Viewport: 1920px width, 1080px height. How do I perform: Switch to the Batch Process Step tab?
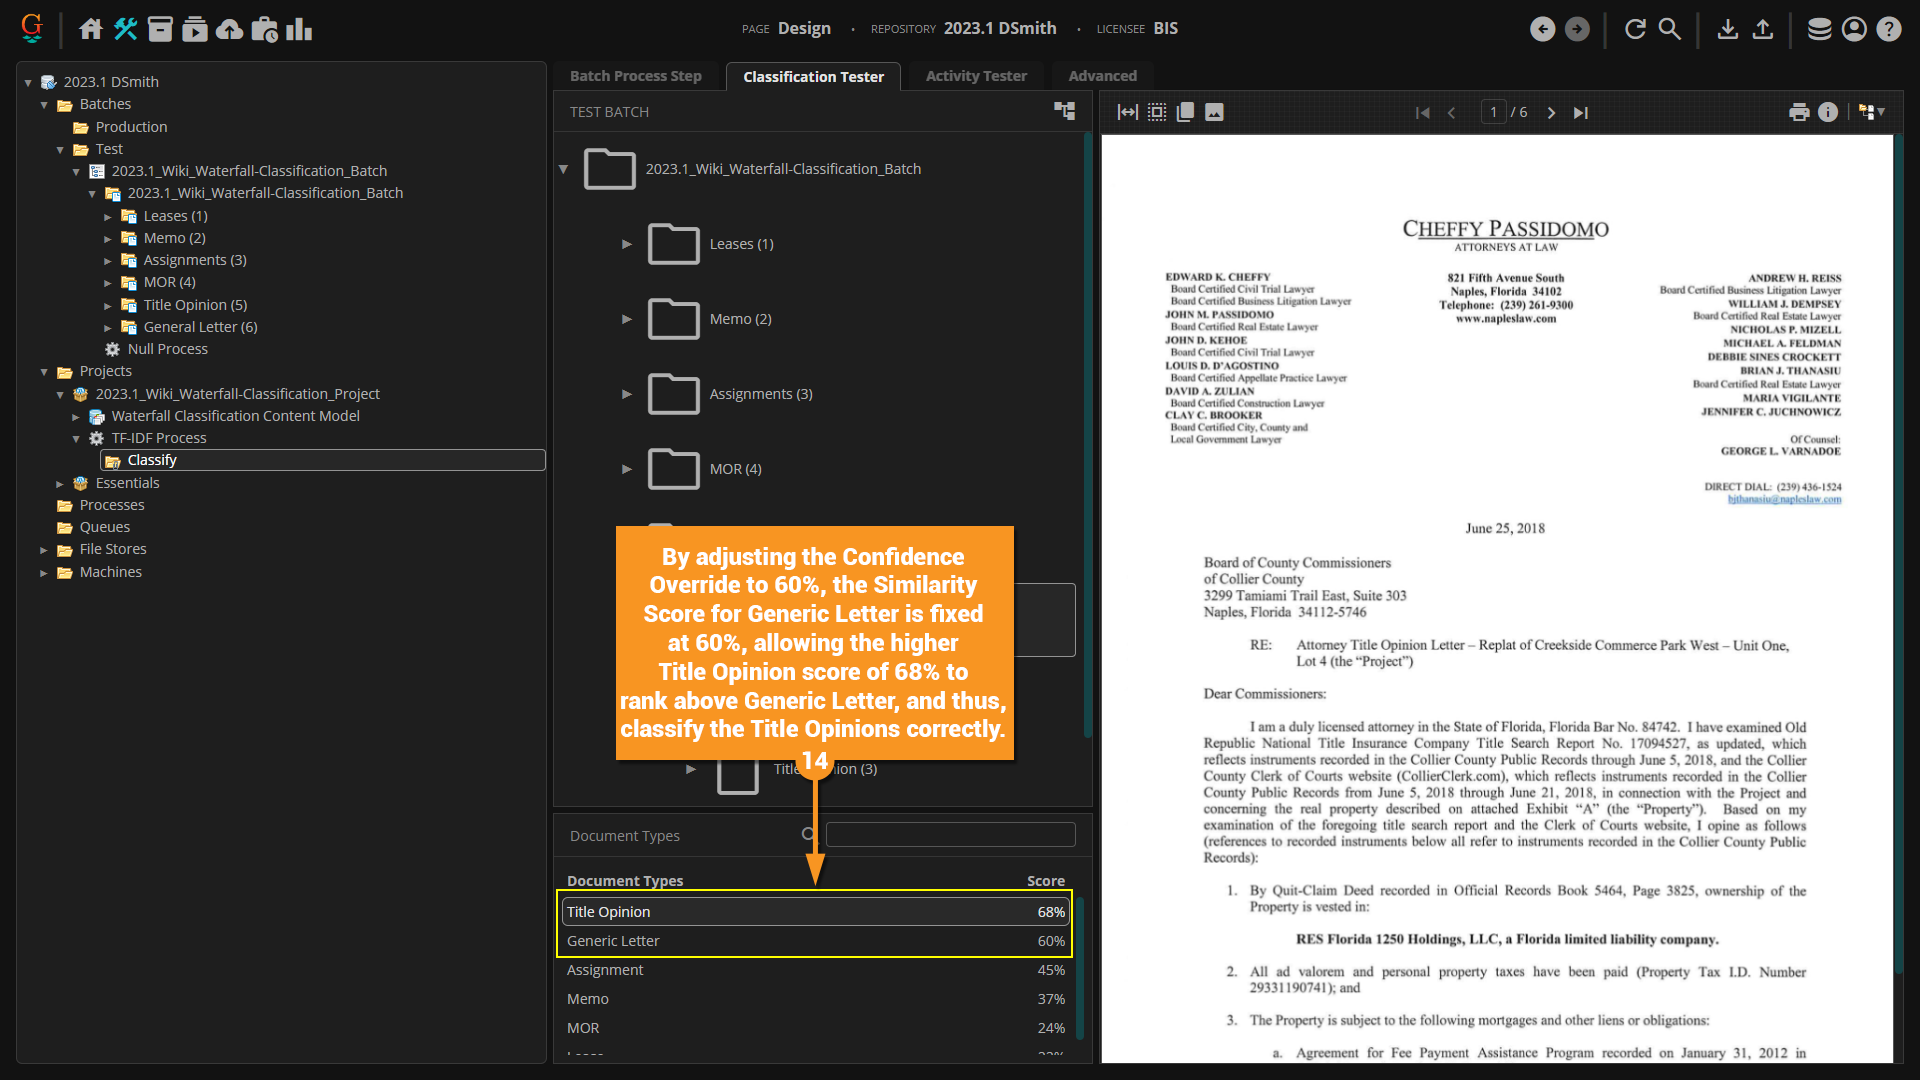pos(635,76)
